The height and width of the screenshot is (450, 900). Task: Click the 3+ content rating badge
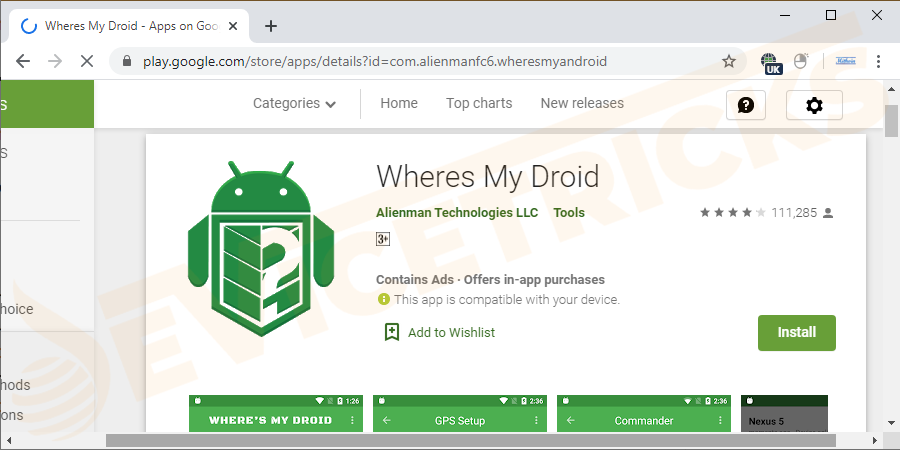(x=383, y=239)
